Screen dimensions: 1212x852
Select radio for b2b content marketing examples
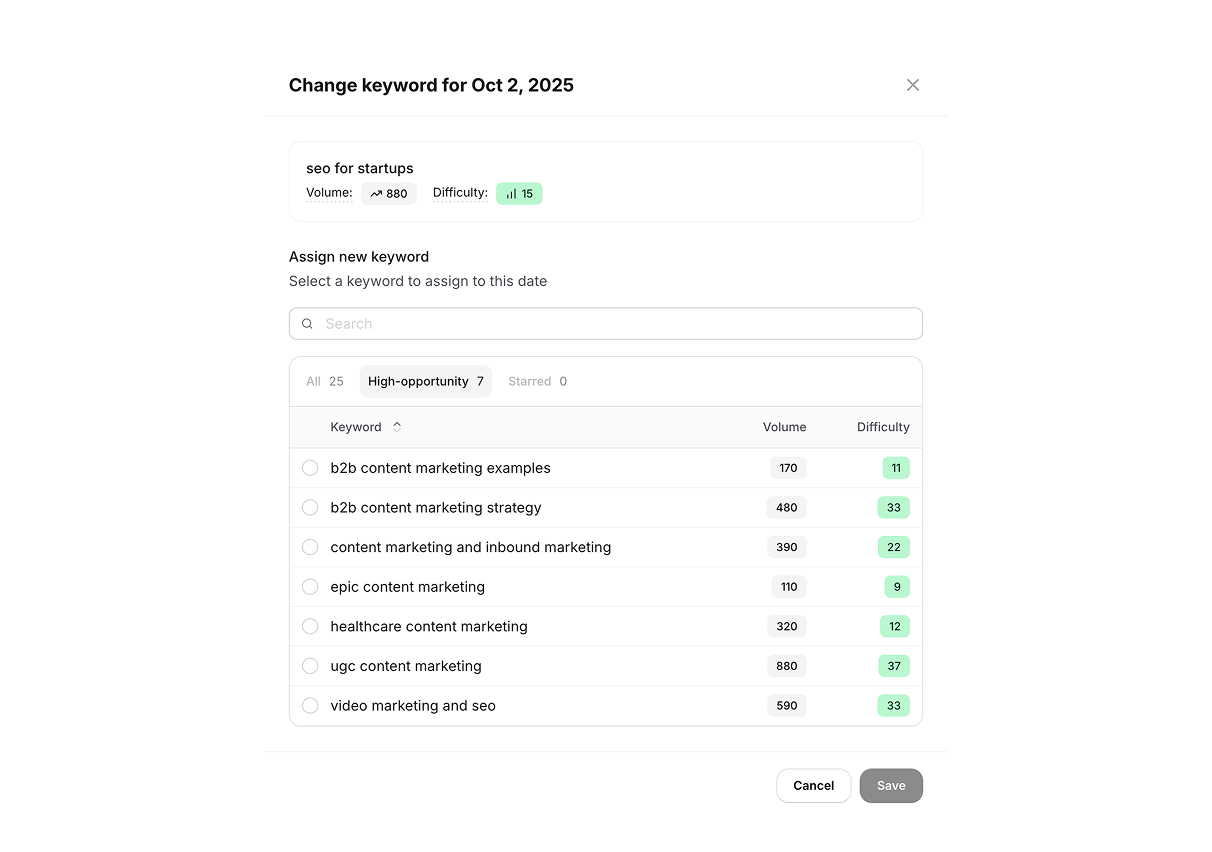pyautogui.click(x=310, y=468)
